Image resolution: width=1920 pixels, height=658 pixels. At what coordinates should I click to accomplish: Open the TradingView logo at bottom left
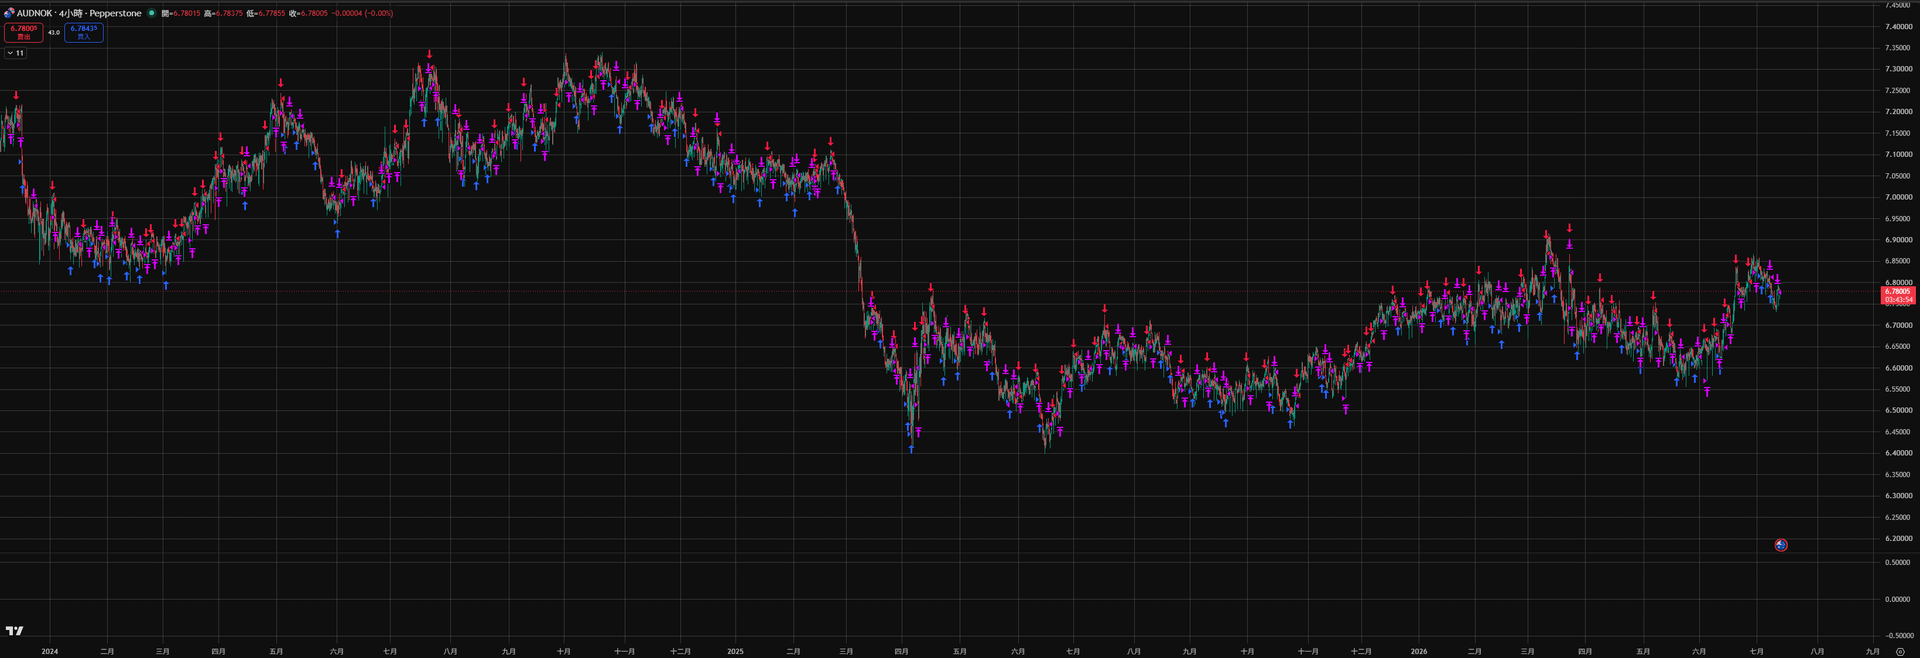point(14,630)
